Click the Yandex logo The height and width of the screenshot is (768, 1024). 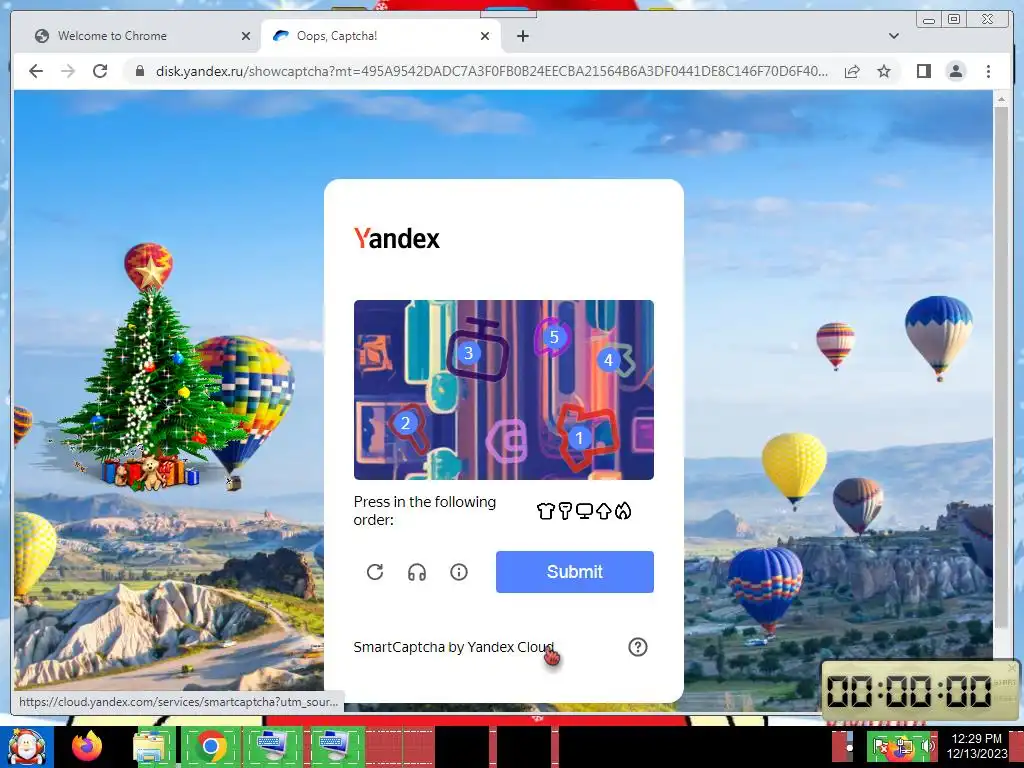click(396, 238)
